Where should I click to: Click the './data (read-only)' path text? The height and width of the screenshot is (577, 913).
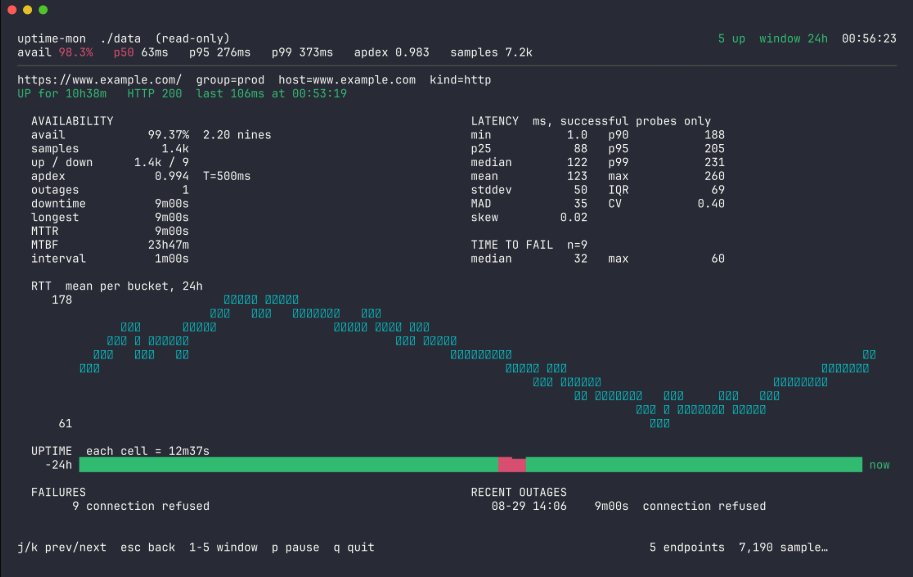[165, 38]
